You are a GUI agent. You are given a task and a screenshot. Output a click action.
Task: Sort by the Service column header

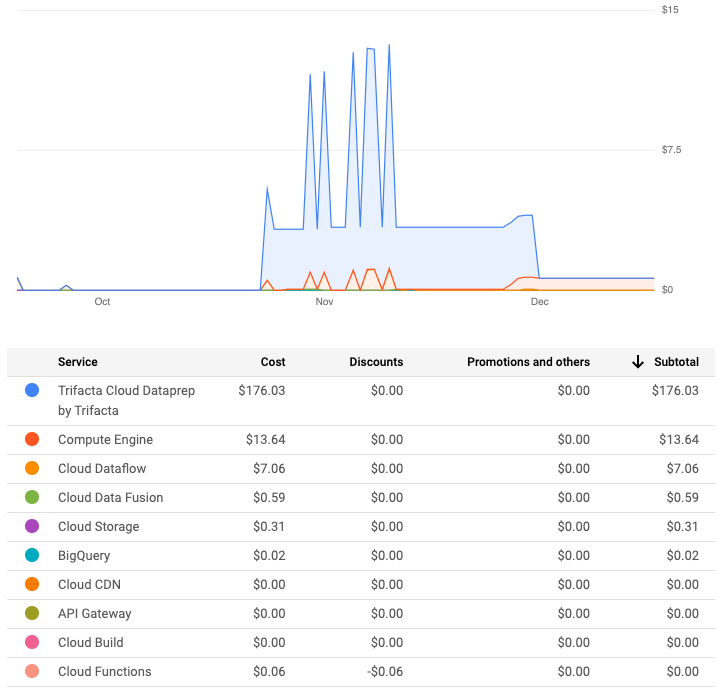point(77,362)
